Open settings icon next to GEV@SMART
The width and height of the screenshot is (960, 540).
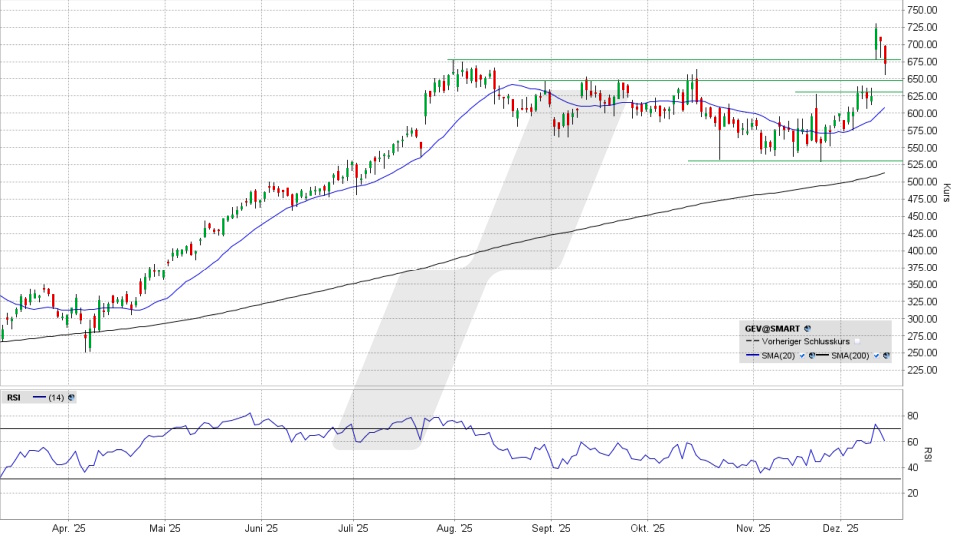point(807,328)
